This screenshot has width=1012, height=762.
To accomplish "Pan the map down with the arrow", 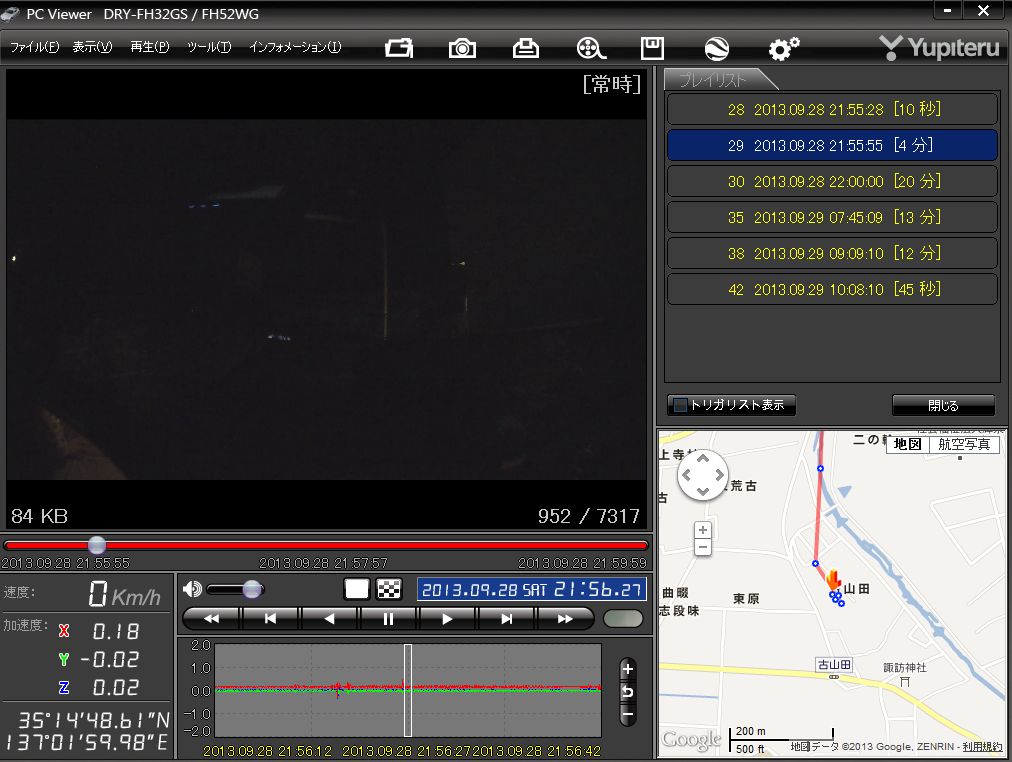I will click(703, 492).
